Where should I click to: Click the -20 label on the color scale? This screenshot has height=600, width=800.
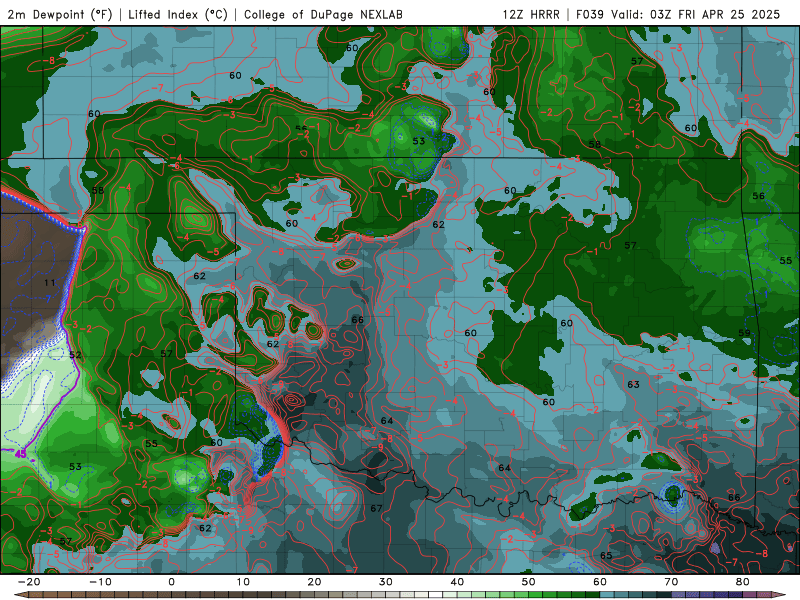(29, 582)
